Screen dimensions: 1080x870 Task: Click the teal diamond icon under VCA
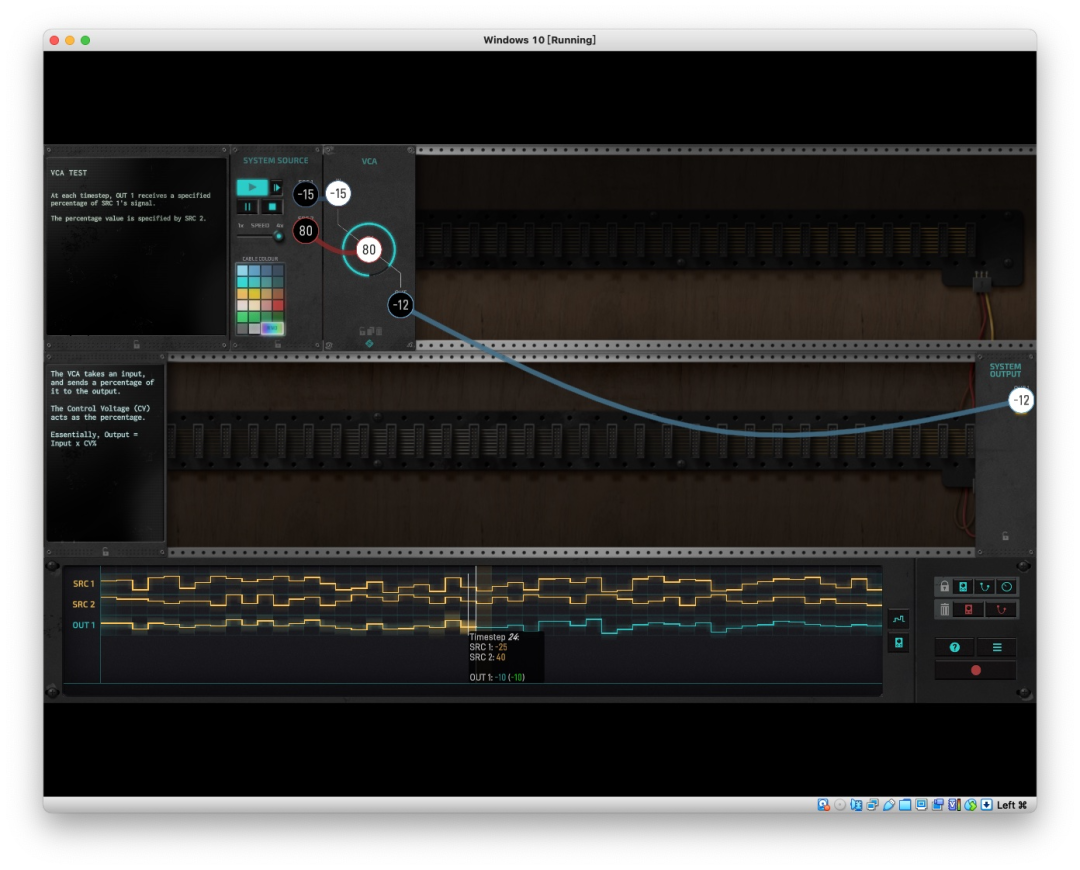369,343
